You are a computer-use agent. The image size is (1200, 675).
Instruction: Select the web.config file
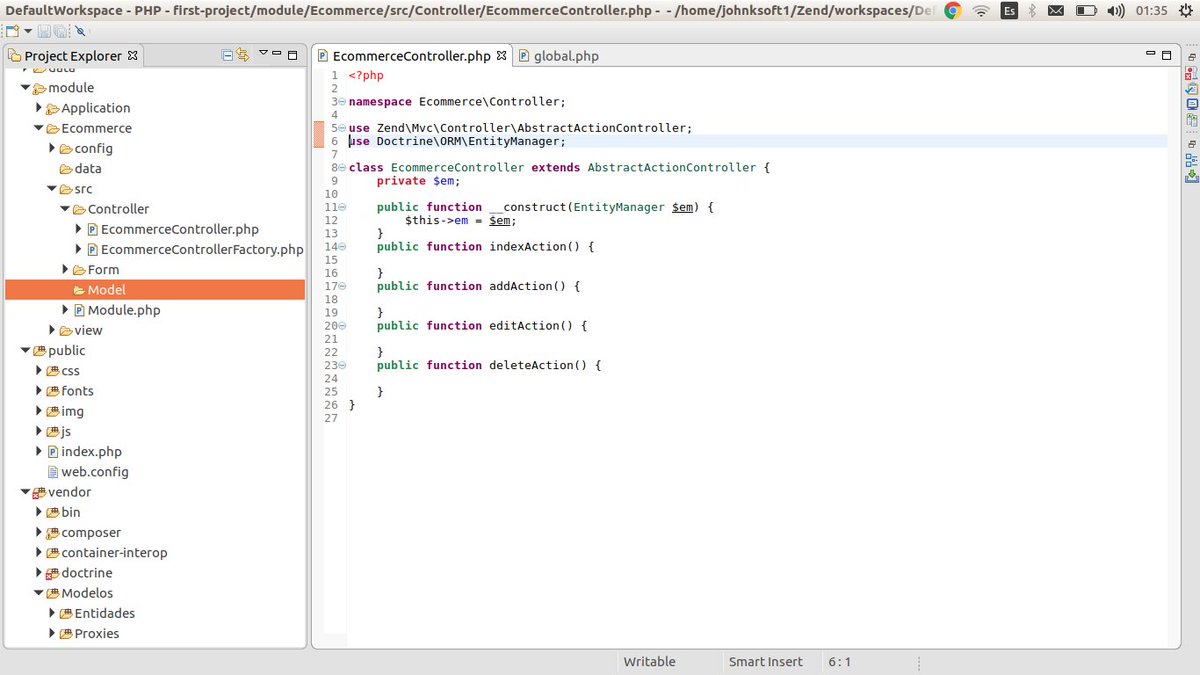[95, 472]
